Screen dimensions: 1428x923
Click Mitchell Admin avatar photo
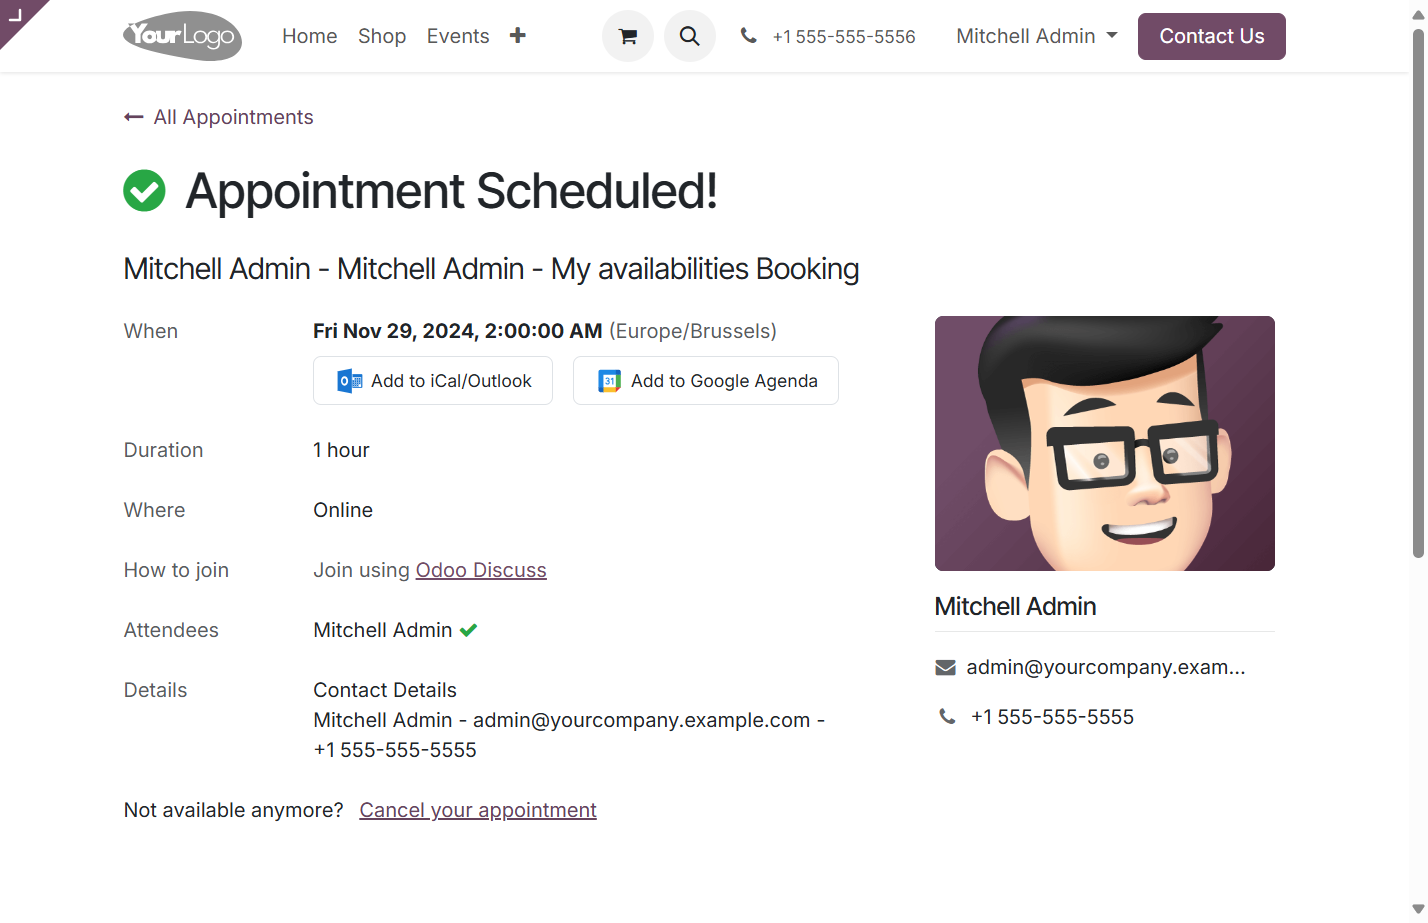pos(1105,443)
